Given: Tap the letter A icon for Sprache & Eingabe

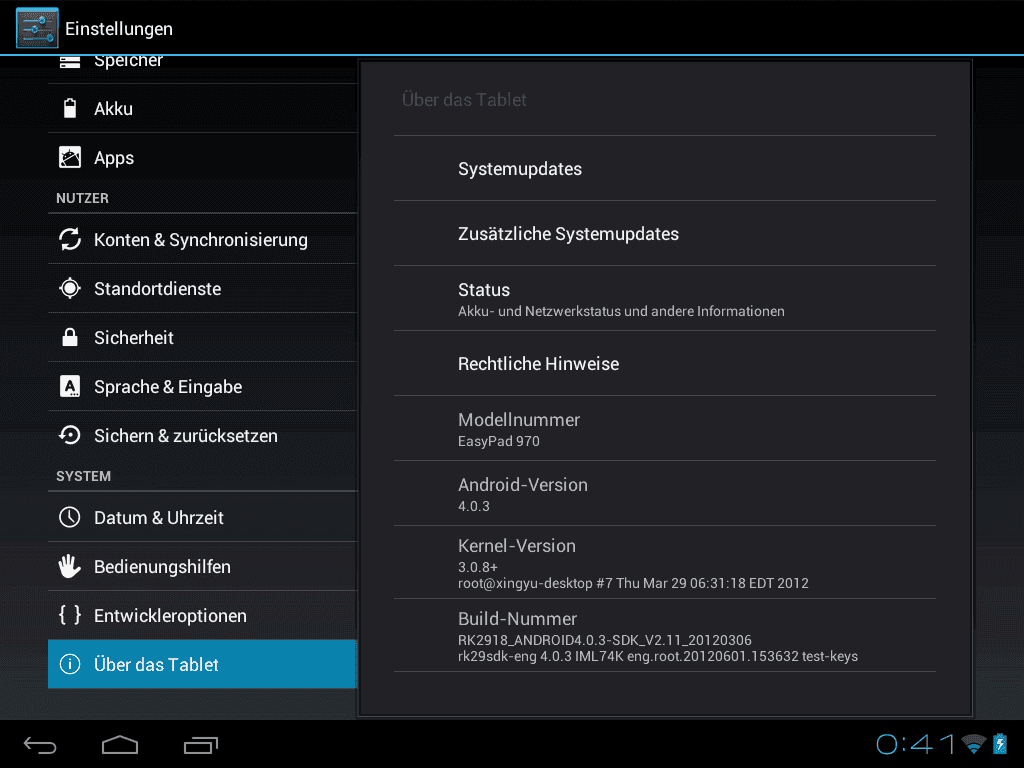Looking at the screenshot, I should (70, 386).
